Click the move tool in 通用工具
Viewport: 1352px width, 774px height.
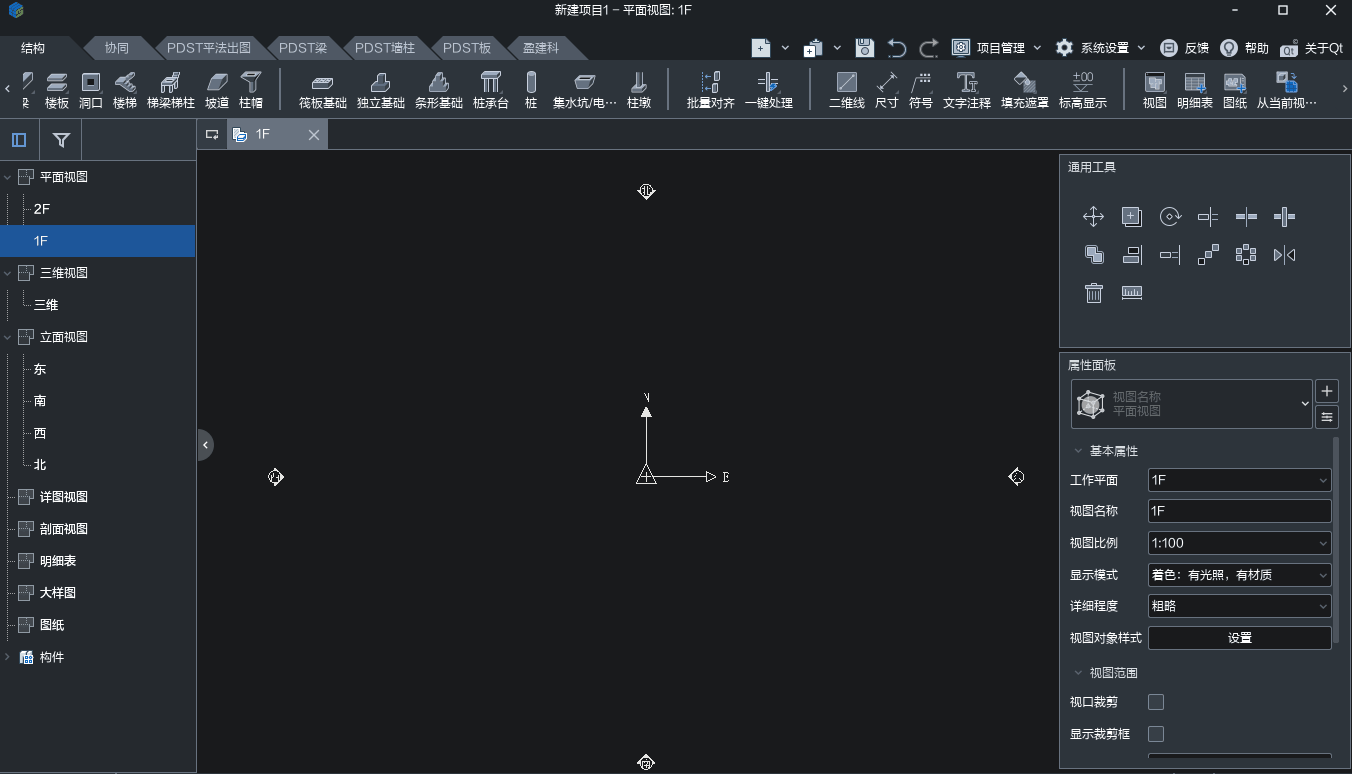tap(1093, 216)
